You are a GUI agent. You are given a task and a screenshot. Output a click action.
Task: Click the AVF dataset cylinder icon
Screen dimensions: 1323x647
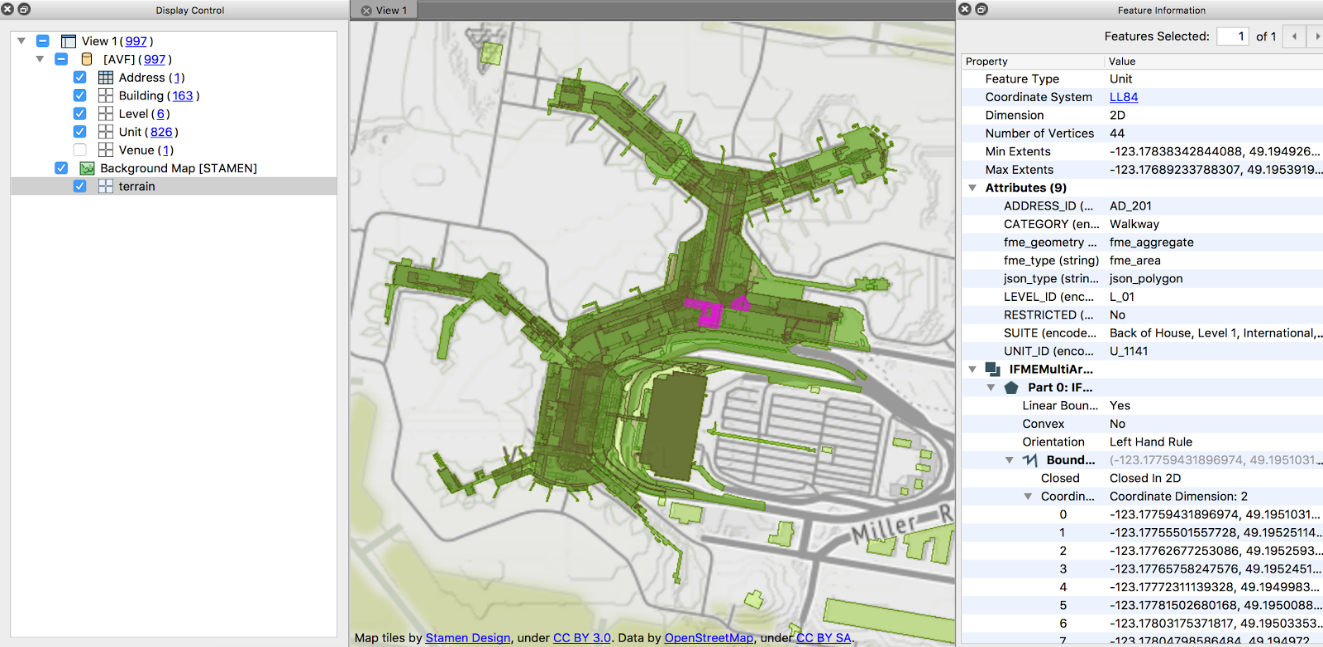(87, 60)
